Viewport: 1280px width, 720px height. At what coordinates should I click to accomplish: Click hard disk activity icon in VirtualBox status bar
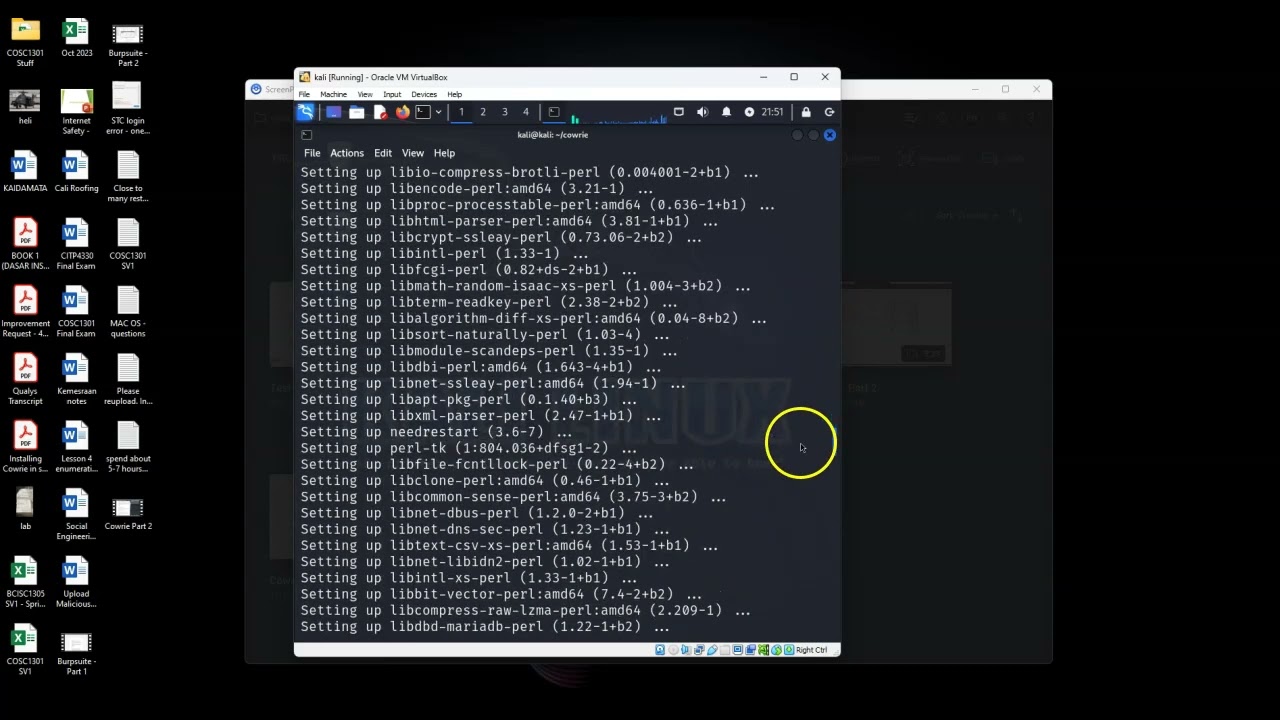pyautogui.click(x=660, y=650)
